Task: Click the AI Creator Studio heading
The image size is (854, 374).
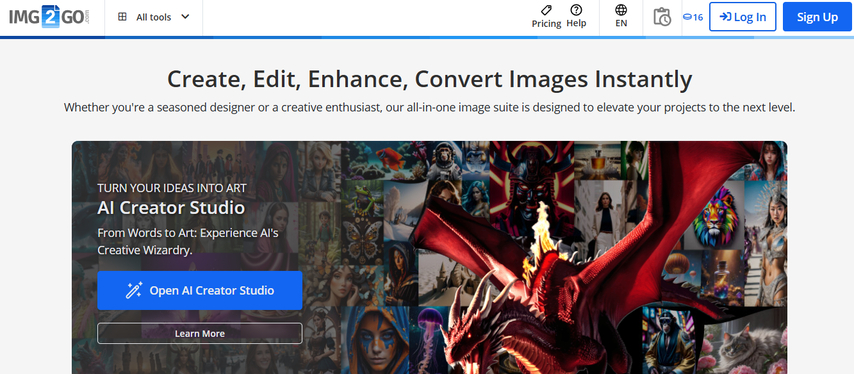Action: tap(171, 207)
